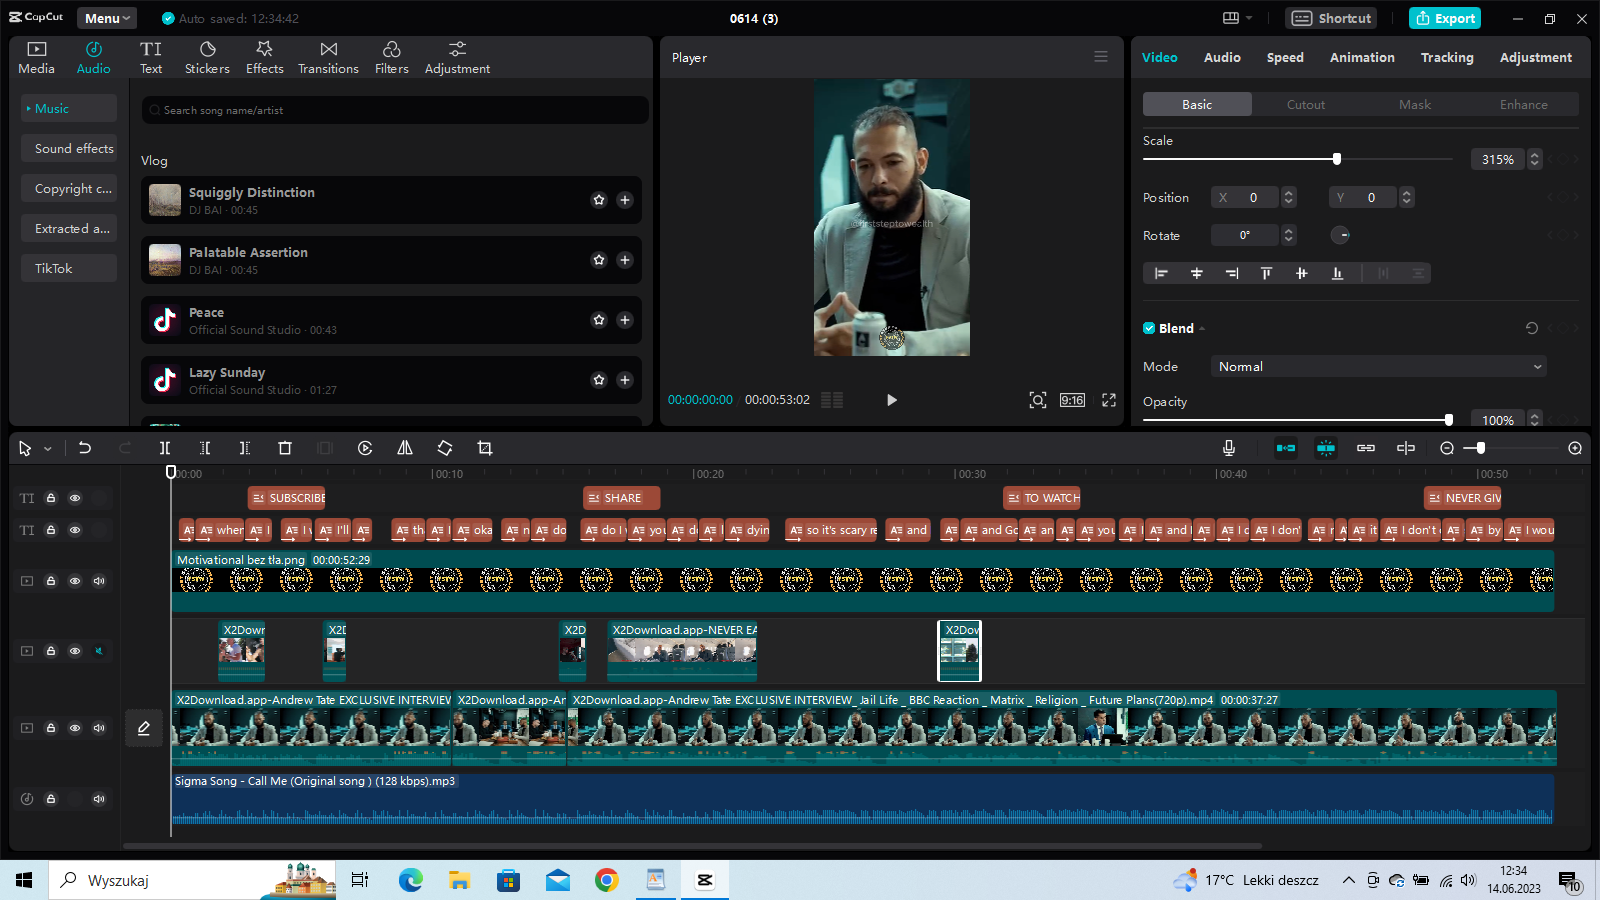
Task: Toggle linkage icon in timeline toolbar
Action: tap(1366, 448)
